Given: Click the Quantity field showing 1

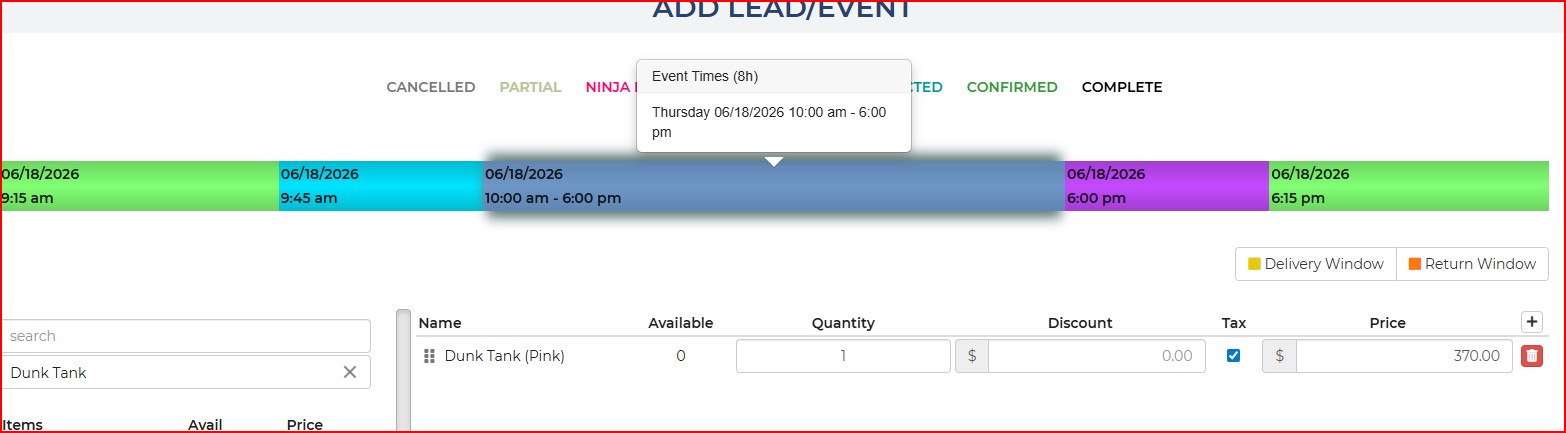Looking at the screenshot, I should (843, 356).
